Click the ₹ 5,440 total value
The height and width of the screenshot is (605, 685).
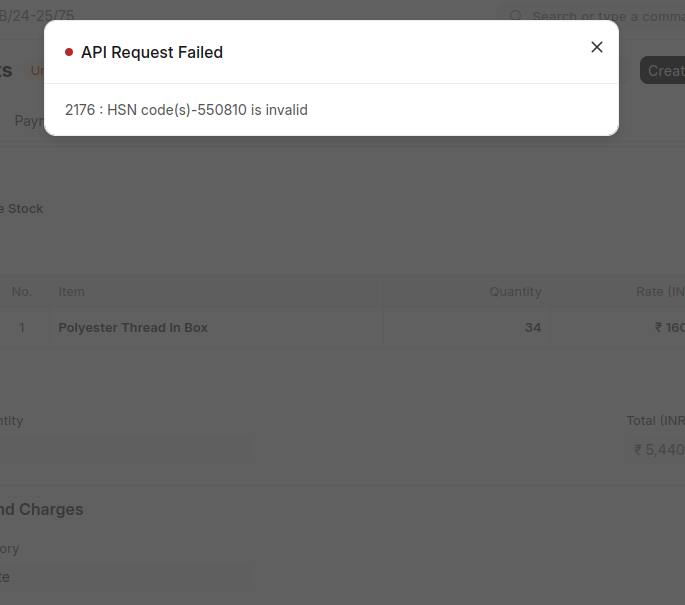[659, 449]
